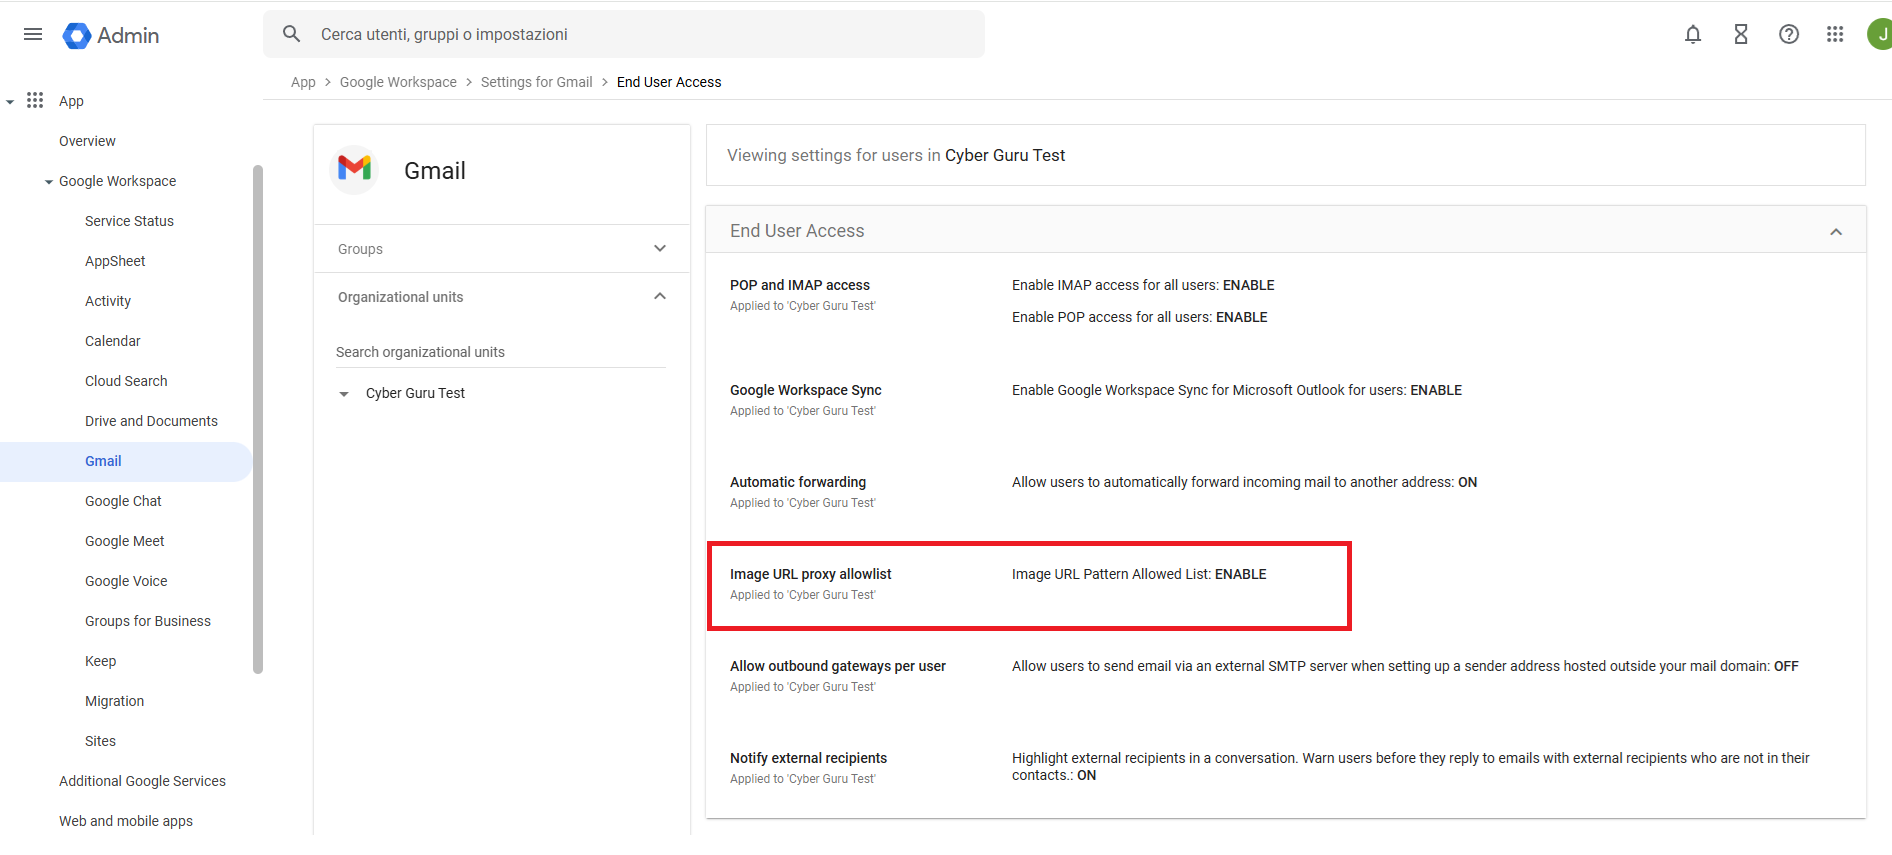Open Activity in sidebar
1892x855 pixels.
tap(108, 301)
